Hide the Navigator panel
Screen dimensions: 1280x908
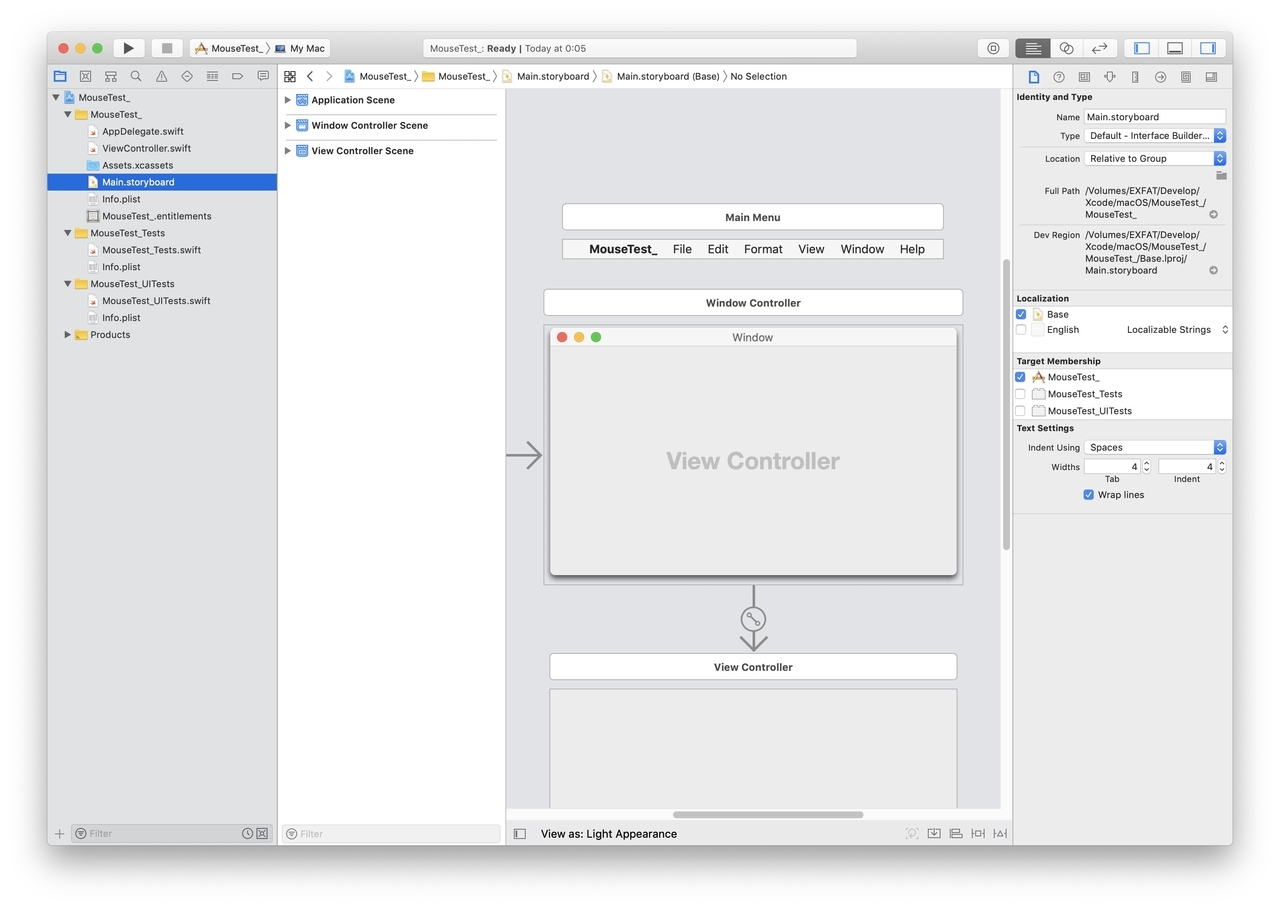click(1142, 48)
